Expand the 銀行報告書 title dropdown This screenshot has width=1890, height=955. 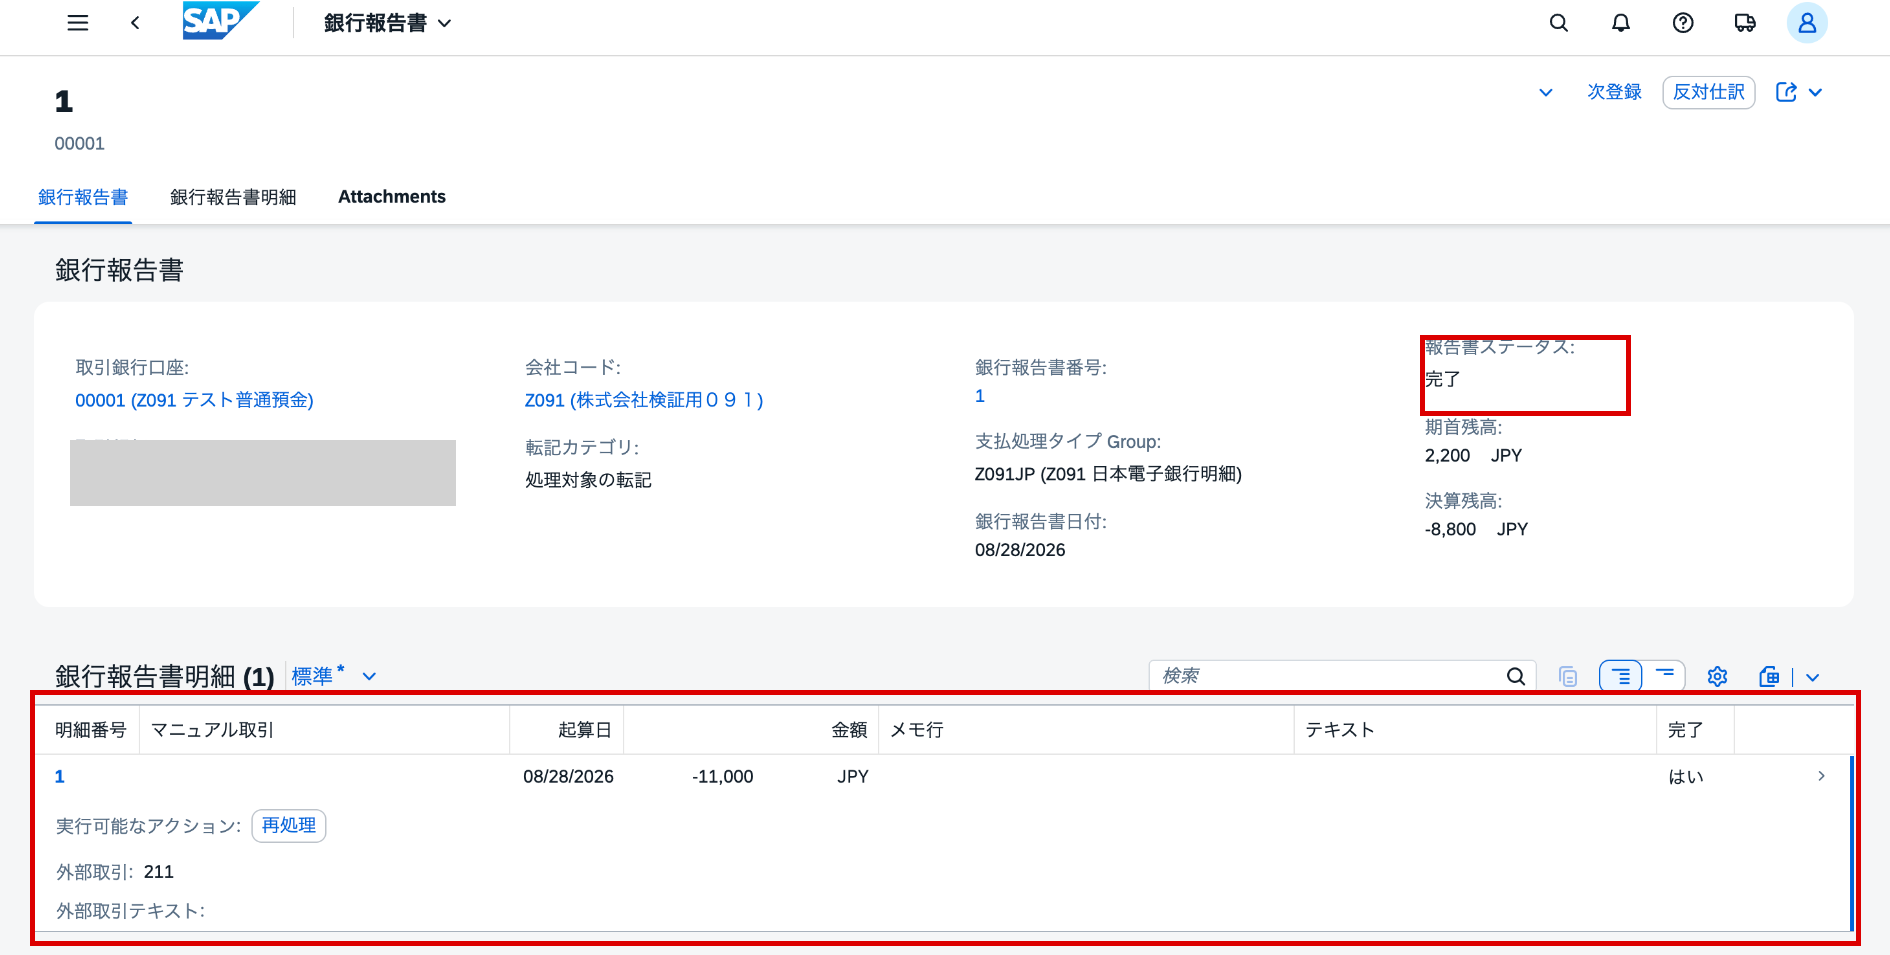[445, 23]
